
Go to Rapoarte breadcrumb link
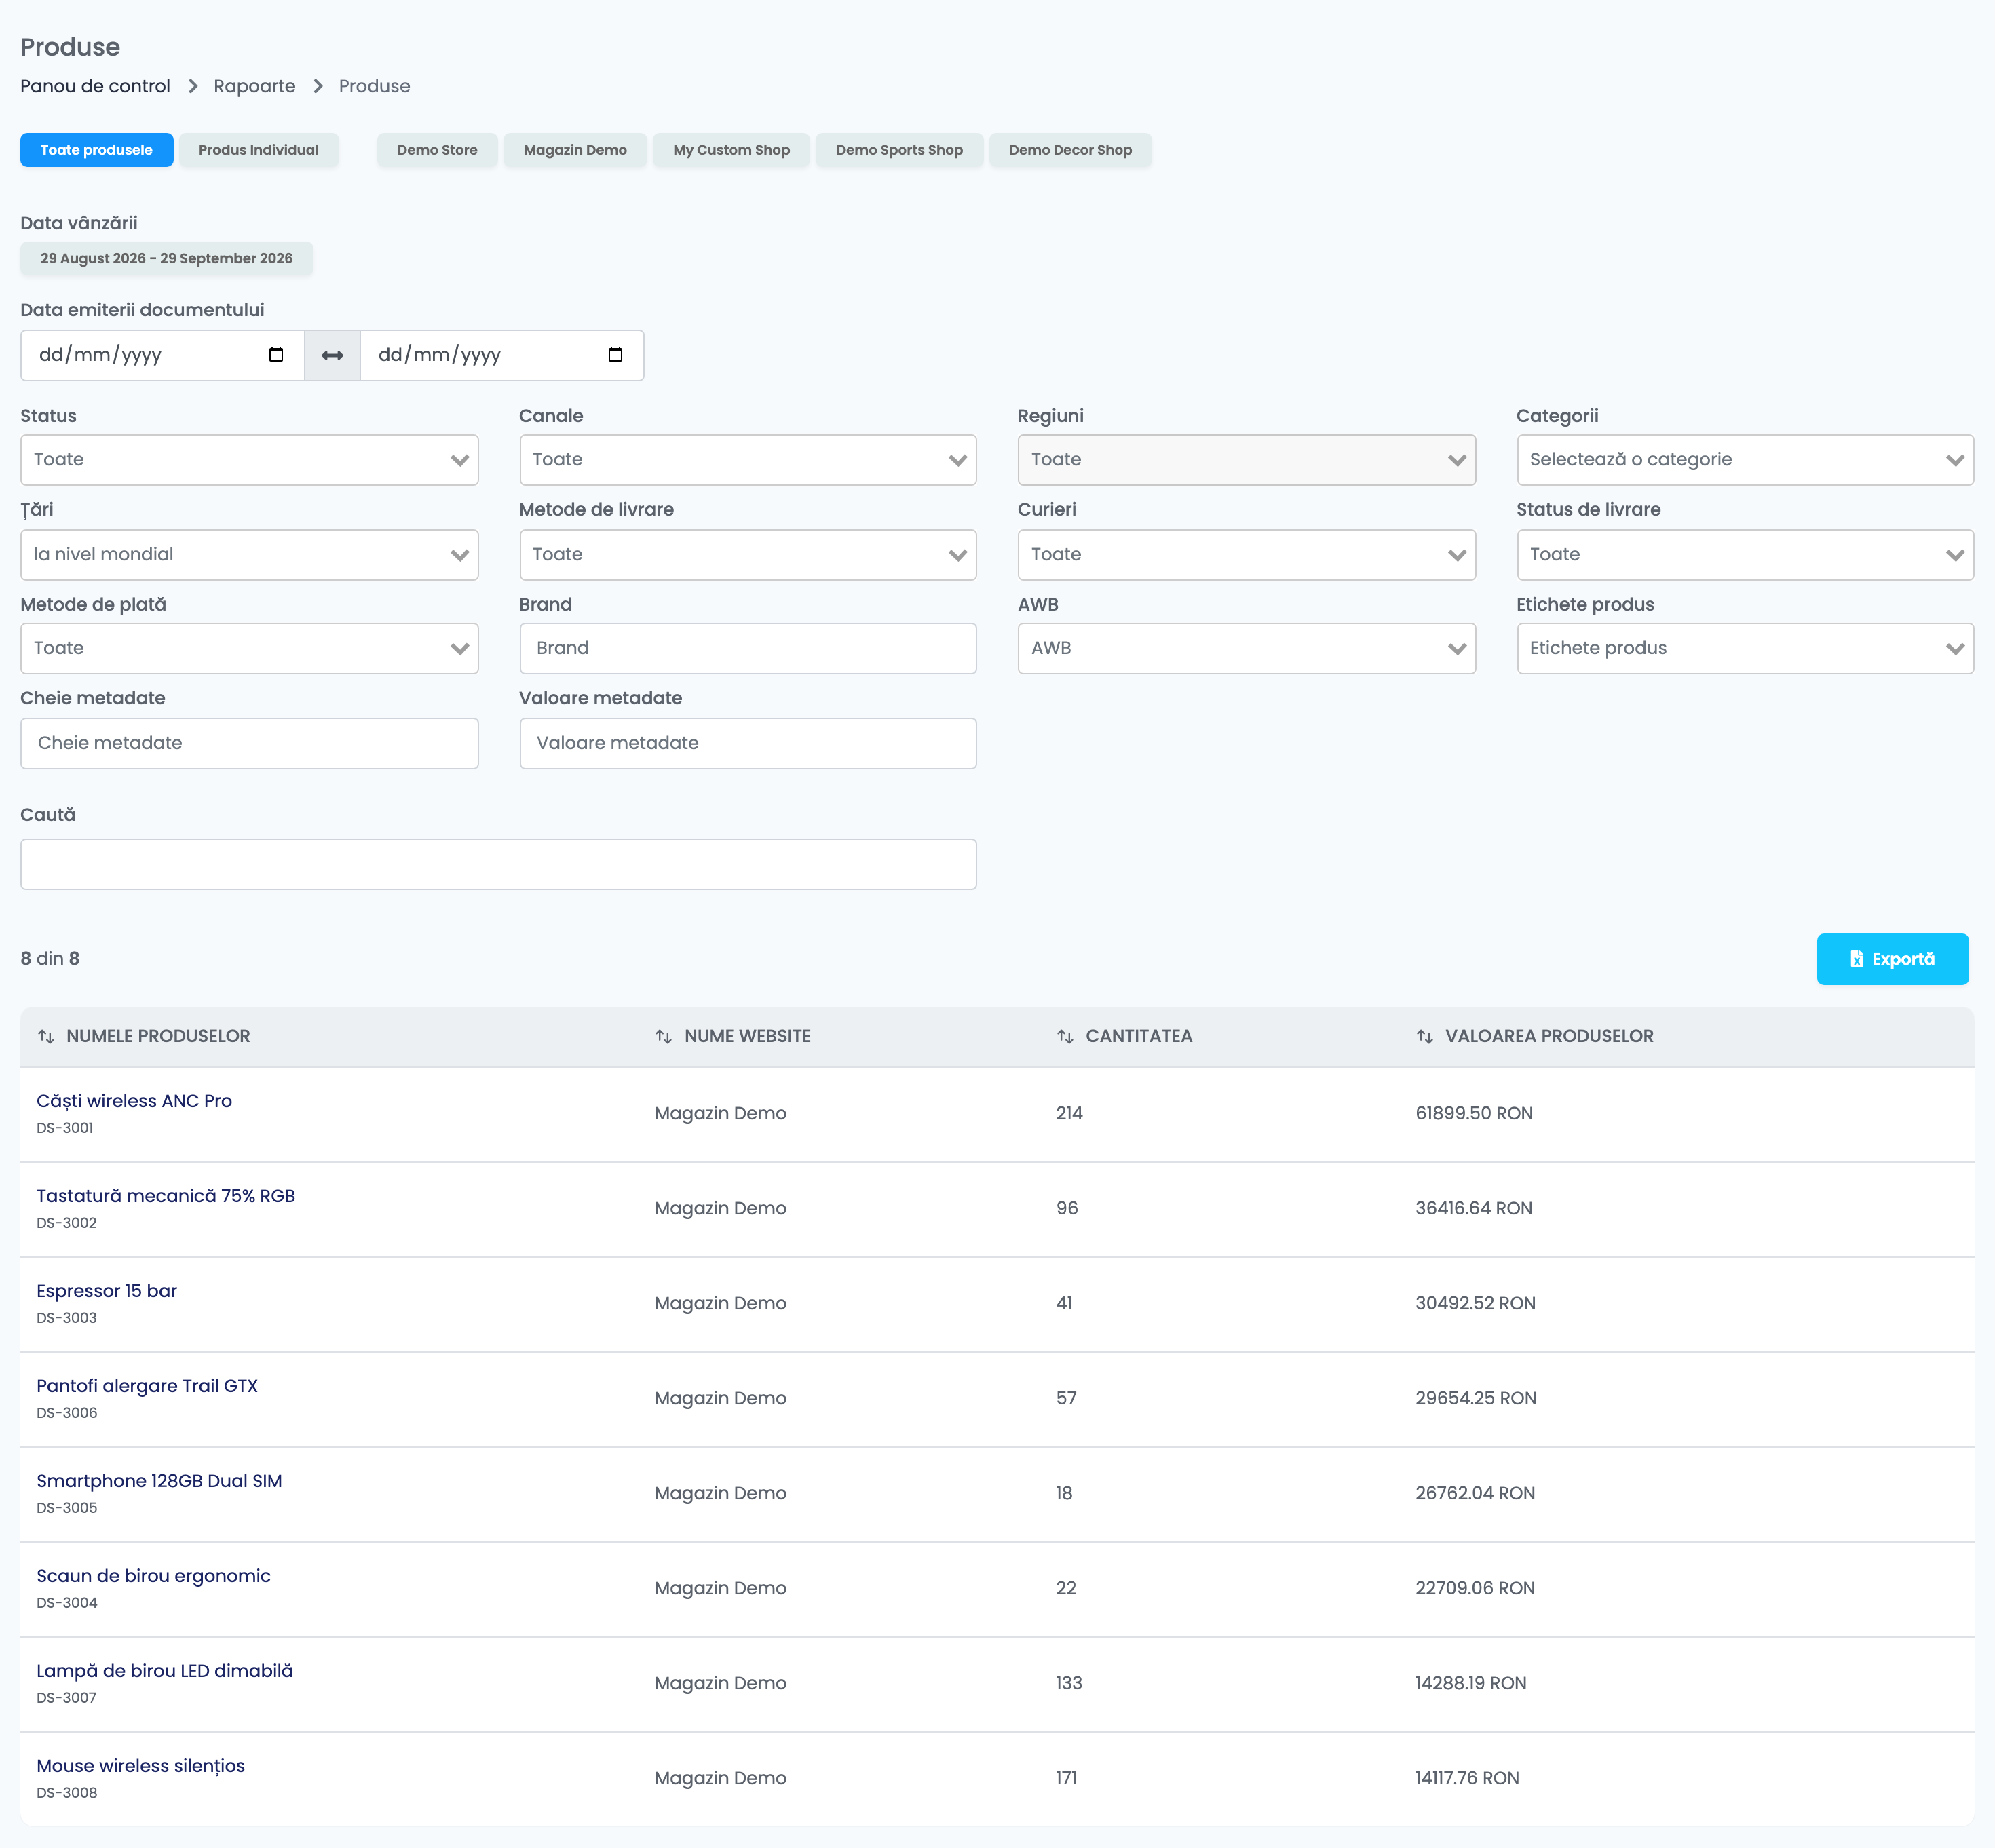(254, 86)
